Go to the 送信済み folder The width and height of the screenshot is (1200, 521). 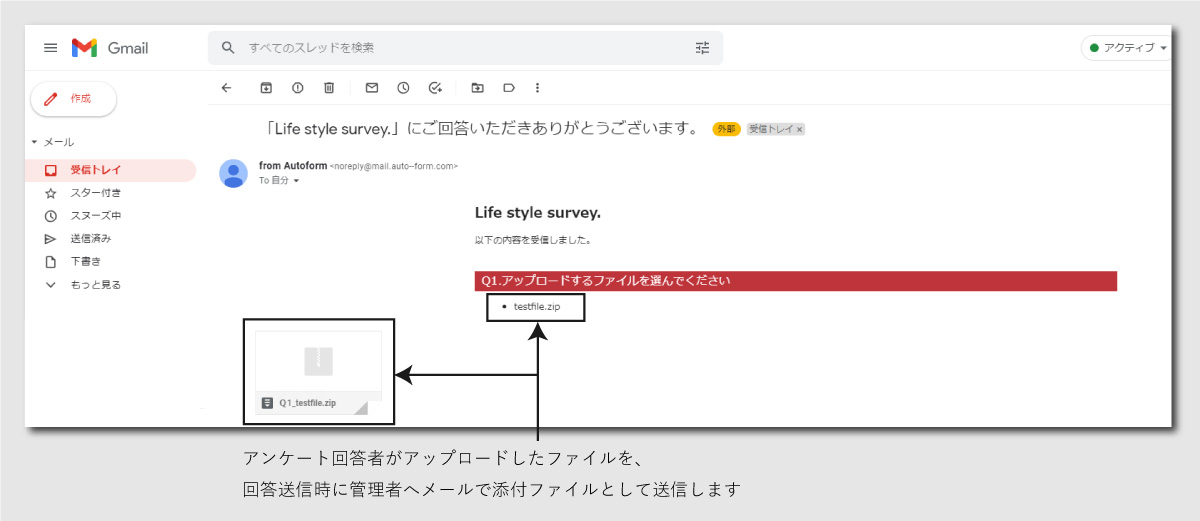(90, 239)
